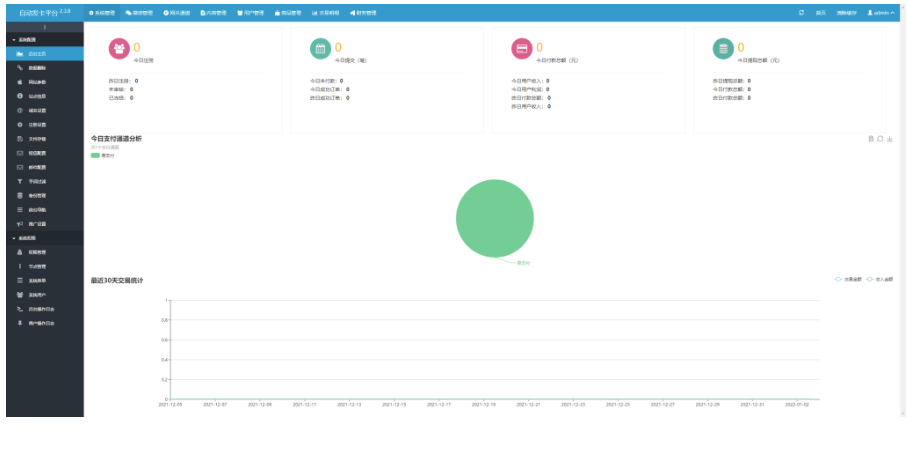This screenshot has width=909, height=449.
Task: Open the chart data view icon
Action: coord(870,138)
